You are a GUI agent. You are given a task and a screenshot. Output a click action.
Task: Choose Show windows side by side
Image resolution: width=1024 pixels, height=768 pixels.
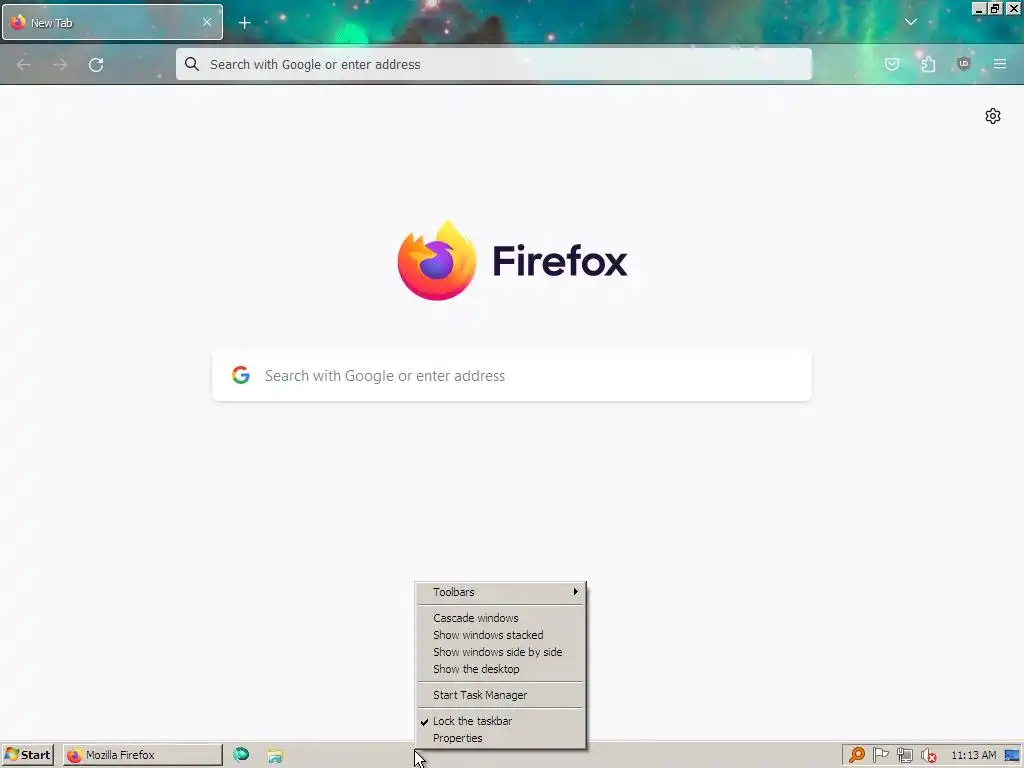tap(501, 652)
